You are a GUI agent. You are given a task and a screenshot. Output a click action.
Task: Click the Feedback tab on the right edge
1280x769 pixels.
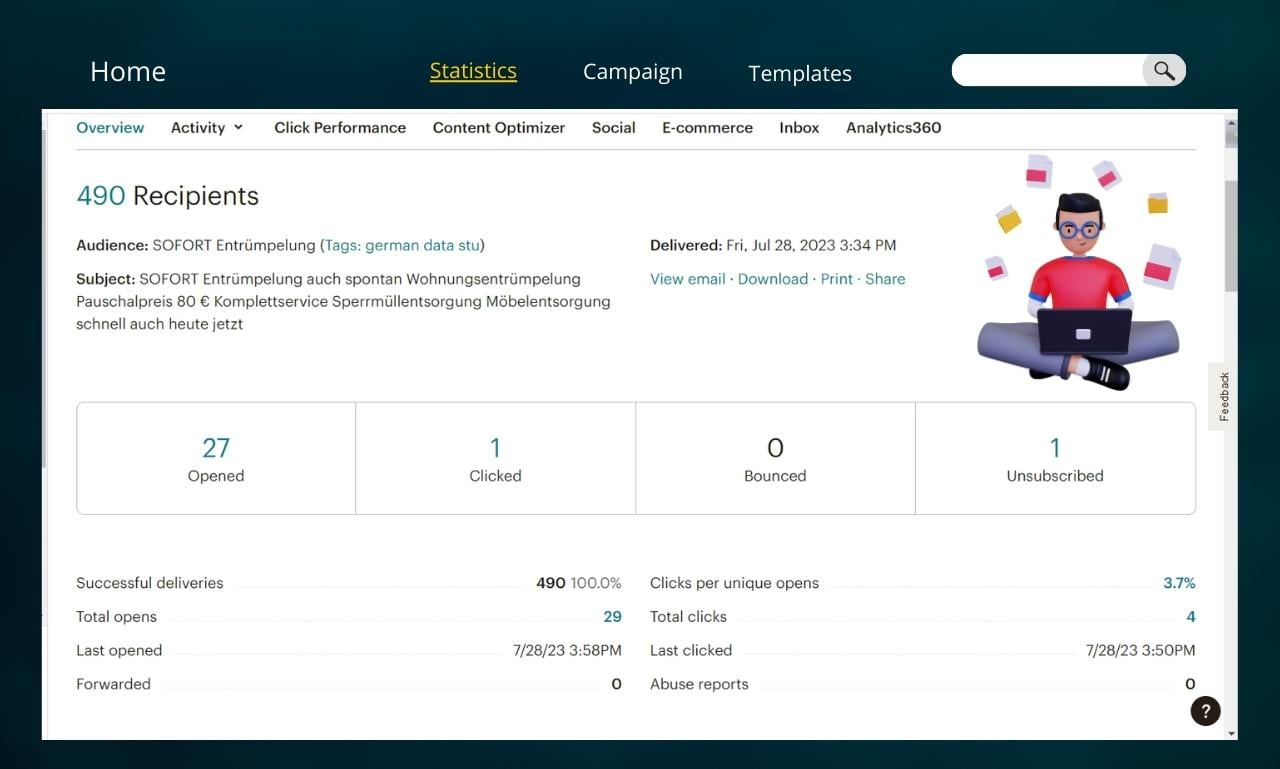[x=1223, y=394]
